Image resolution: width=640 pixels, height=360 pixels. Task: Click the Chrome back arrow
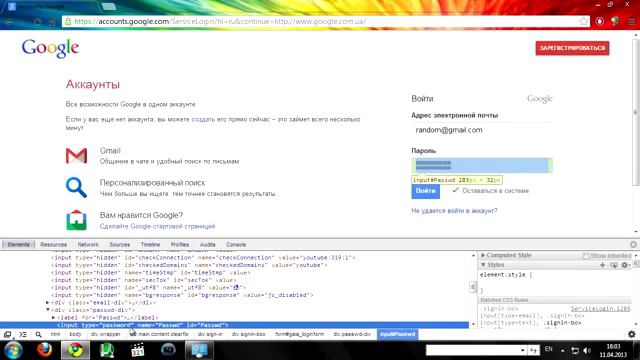[x=9, y=22]
